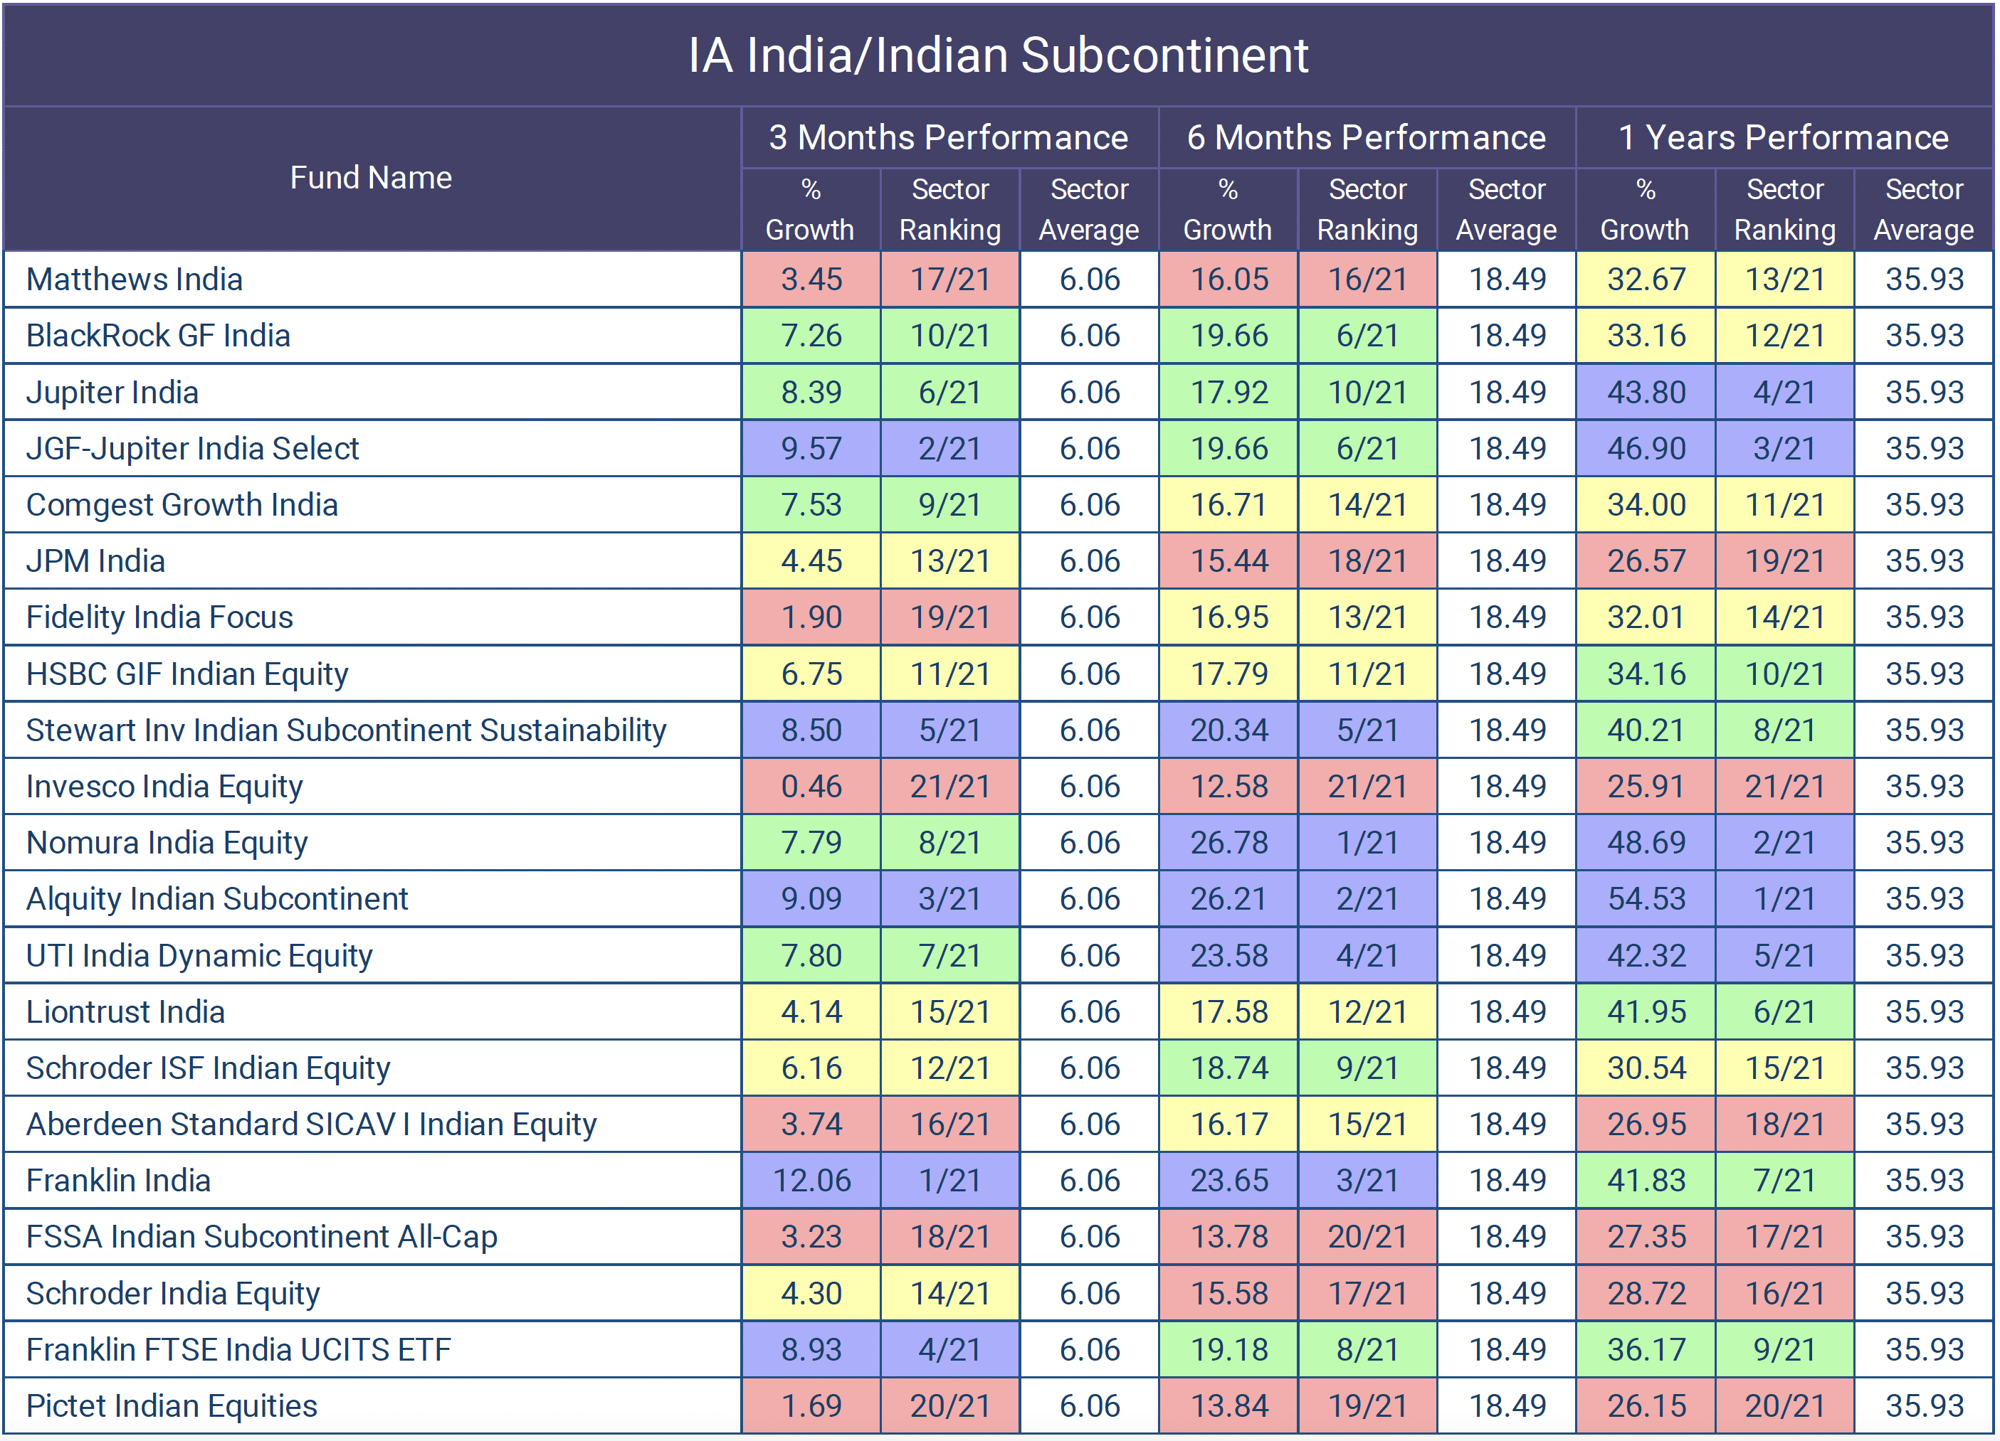Select Jupiter India 1-year growth 43.80

click(1646, 392)
